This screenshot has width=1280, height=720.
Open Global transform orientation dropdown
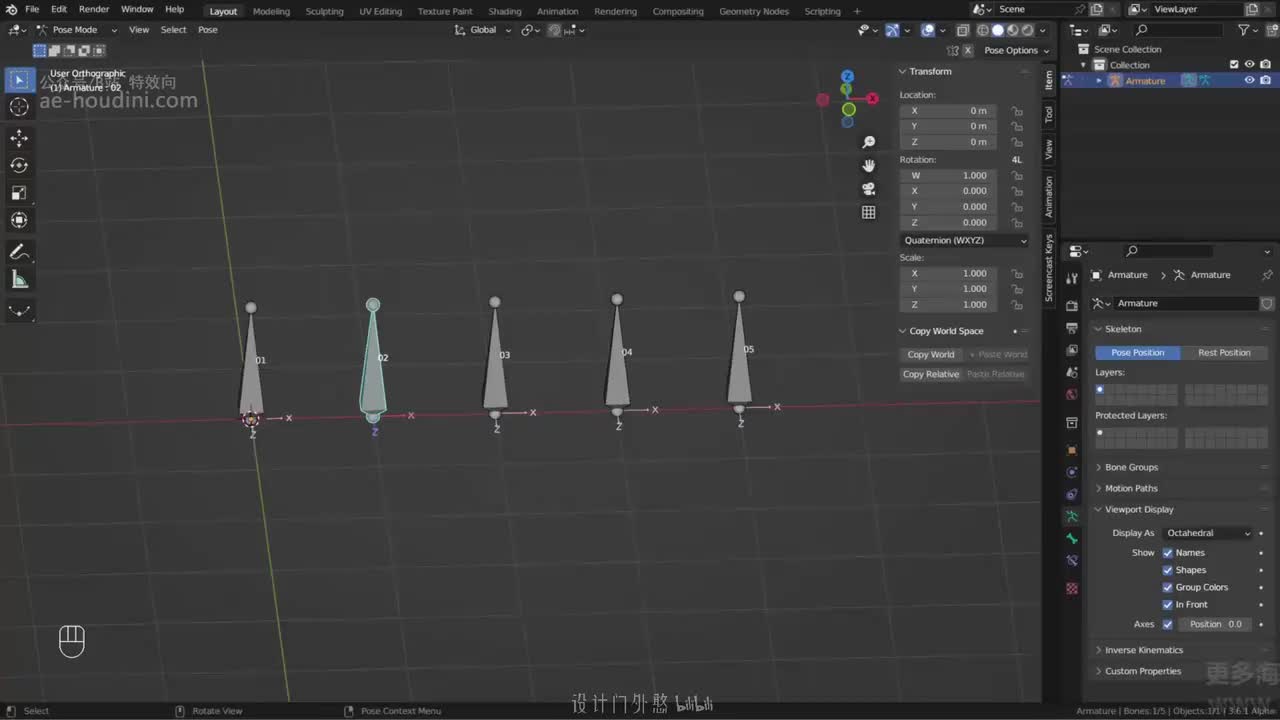(483, 30)
